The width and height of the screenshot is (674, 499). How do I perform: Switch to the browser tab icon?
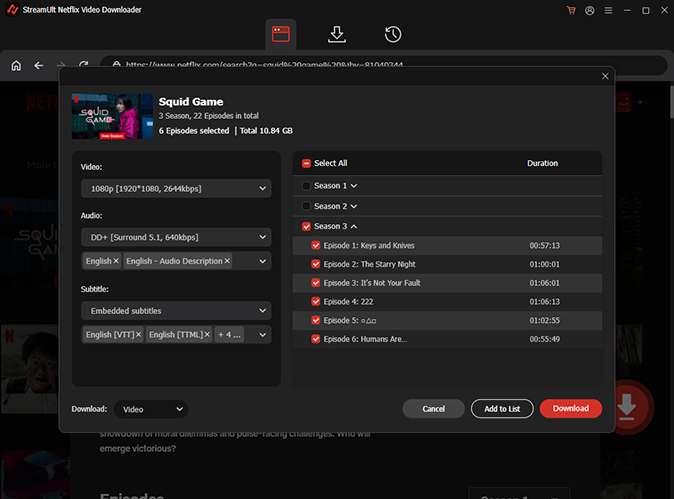coord(281,34)
